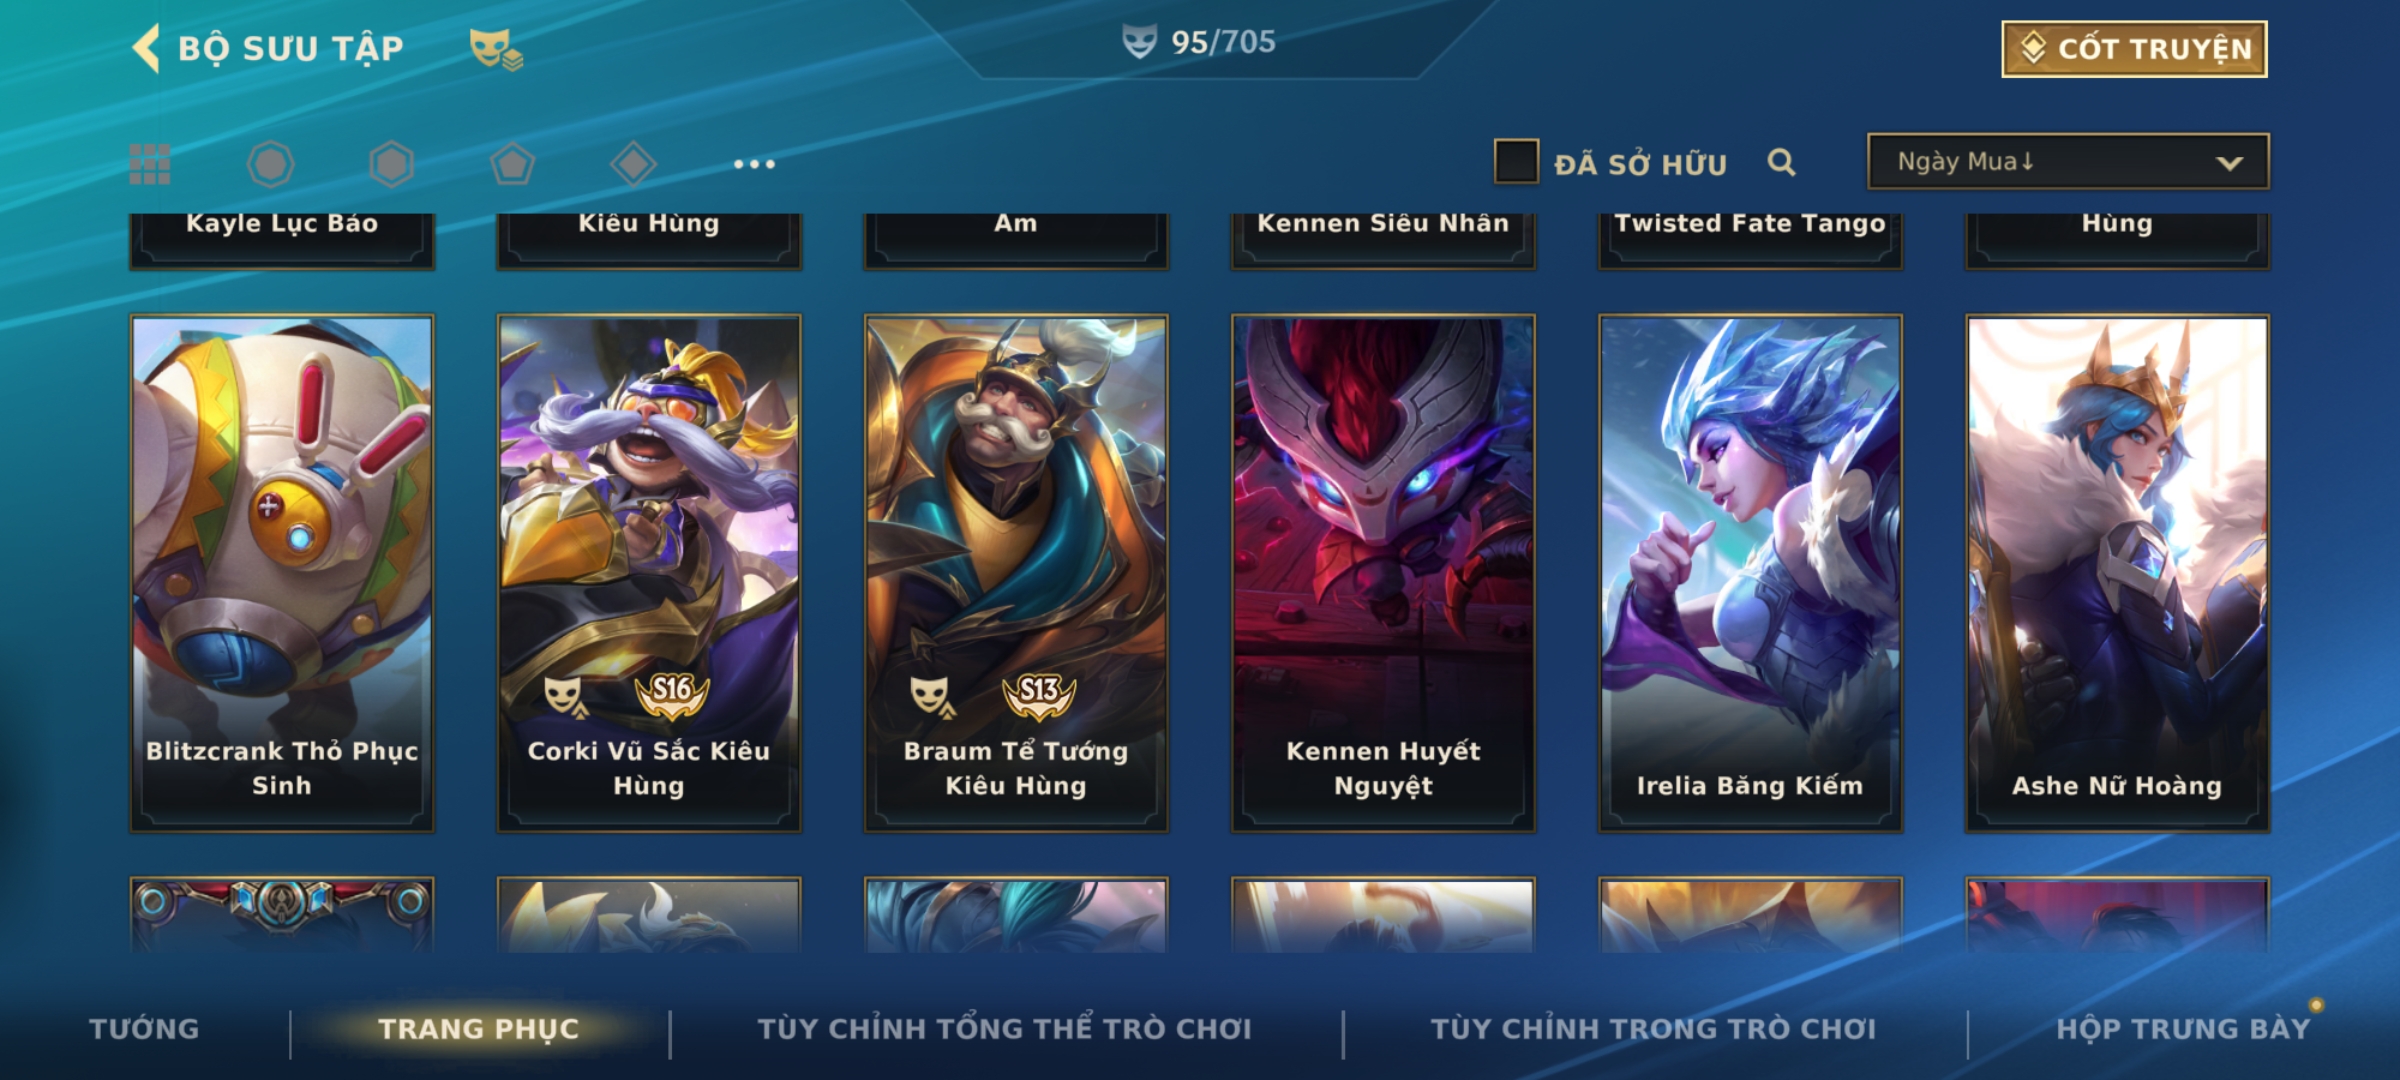The height and width of the screenshot is (1080, 2400).
Task: Open the Ngày Mua sort dropdown
Action: tap(2068, 162)
